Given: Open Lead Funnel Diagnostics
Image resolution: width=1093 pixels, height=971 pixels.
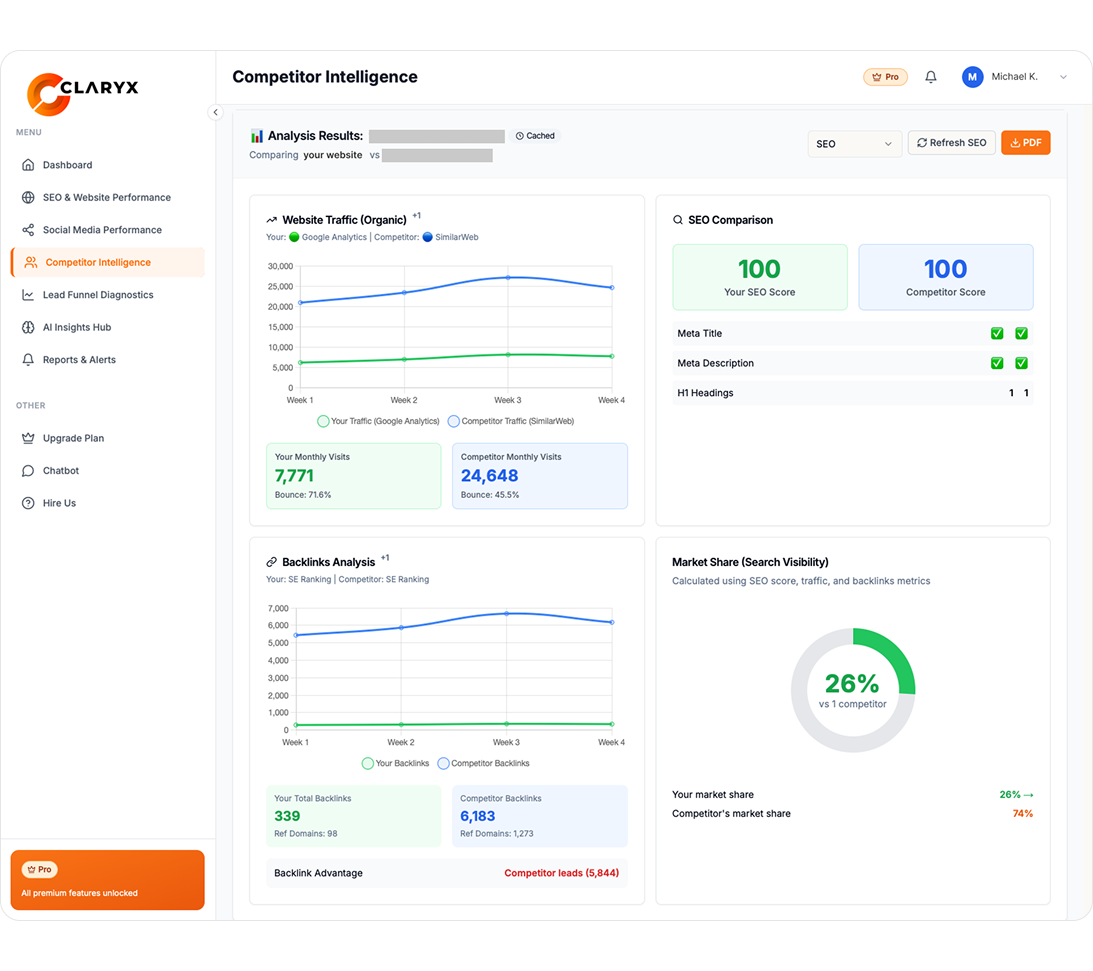Looking at the screenshot, I should click(x=97, y=294).
